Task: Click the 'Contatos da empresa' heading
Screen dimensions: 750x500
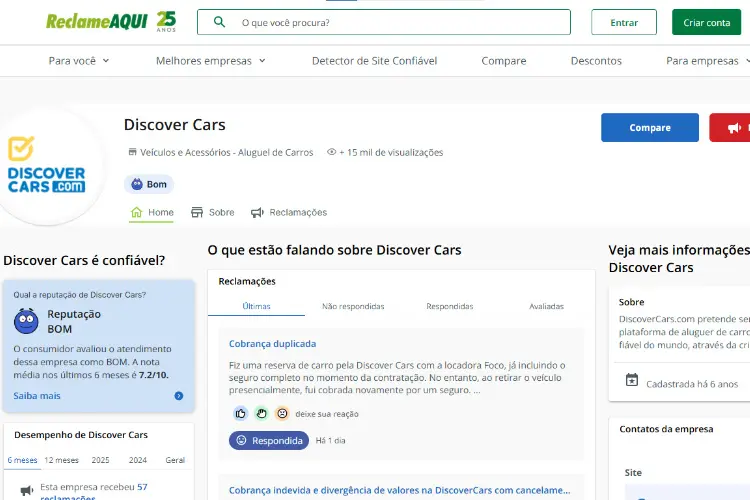Action: tap(666, 429)
